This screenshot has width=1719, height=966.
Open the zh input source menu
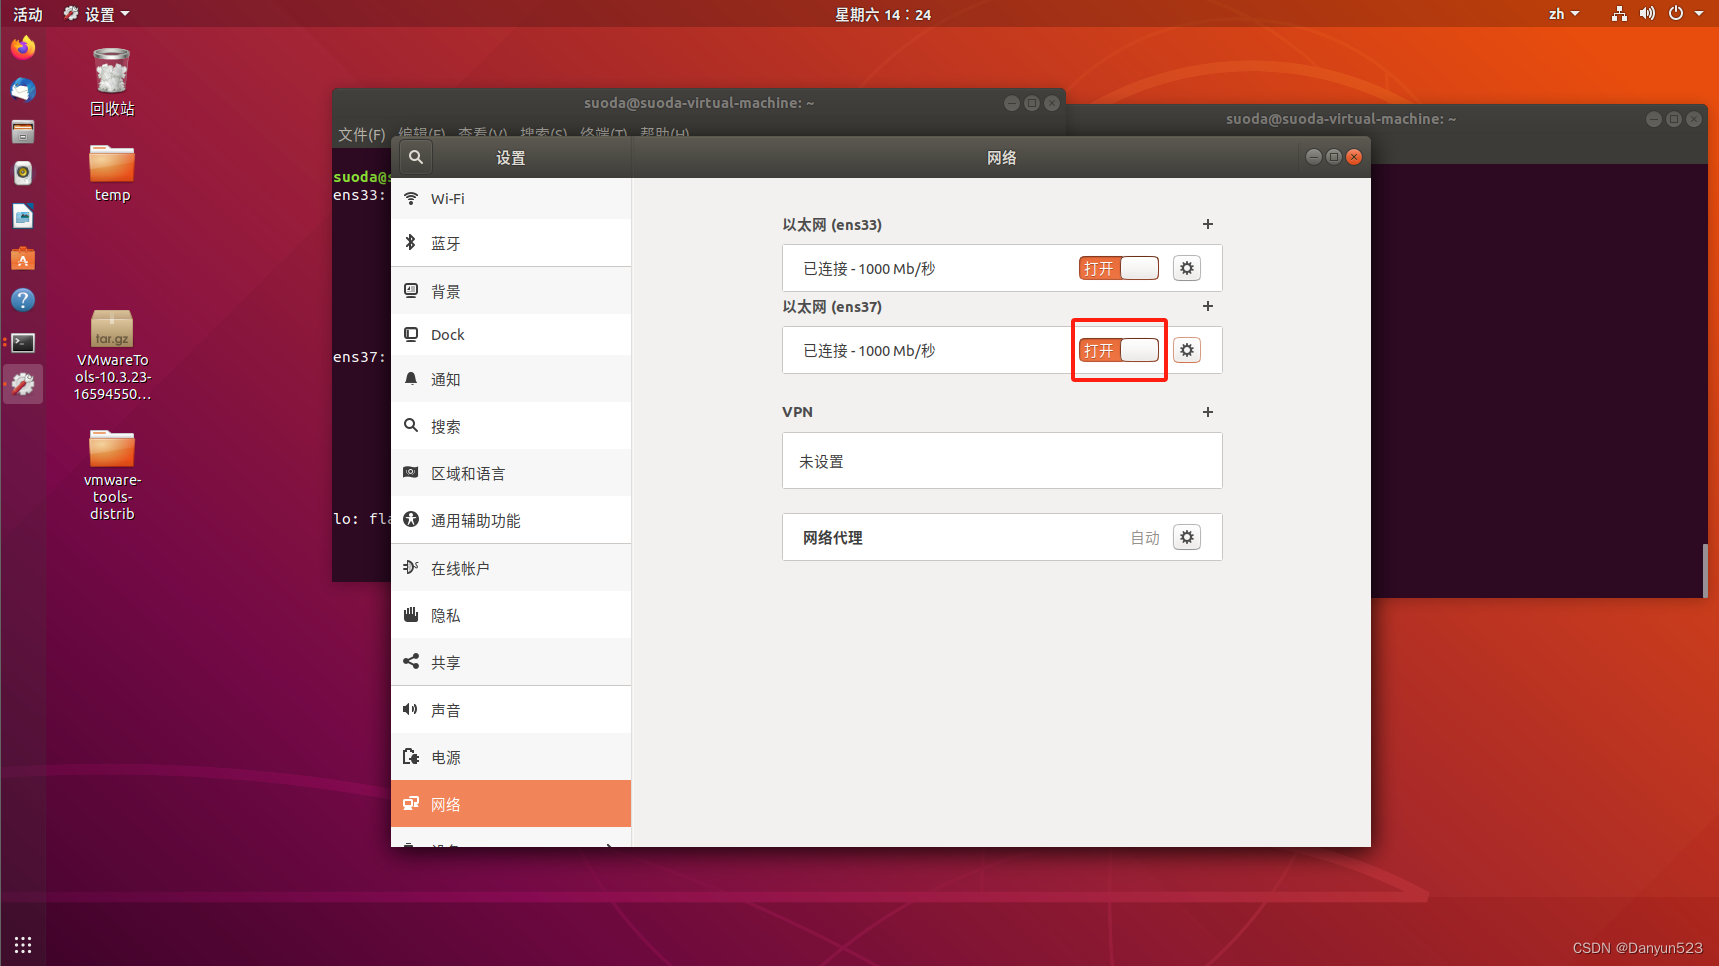1564,14
